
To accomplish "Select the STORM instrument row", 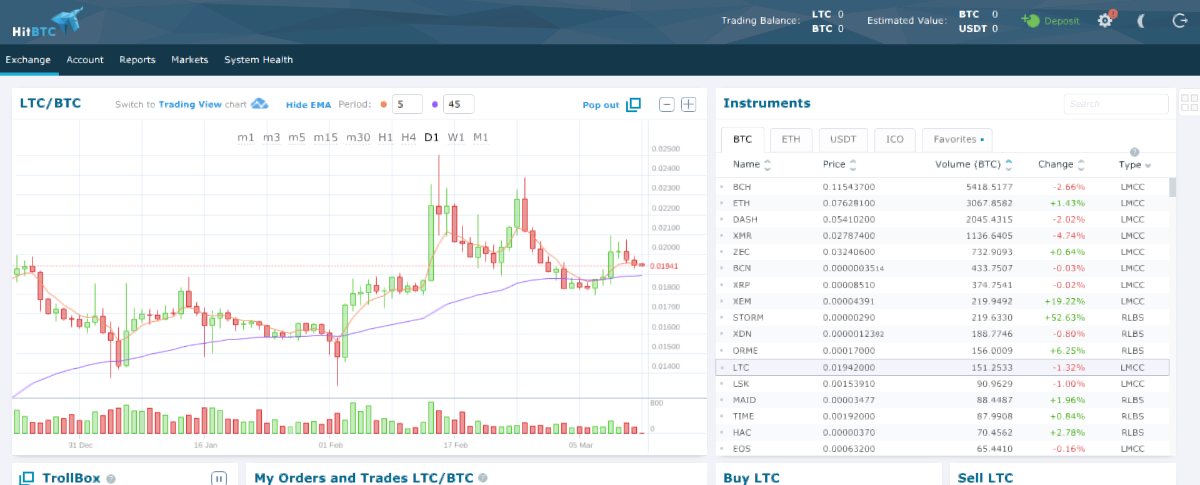I will [x=942, y=318].
